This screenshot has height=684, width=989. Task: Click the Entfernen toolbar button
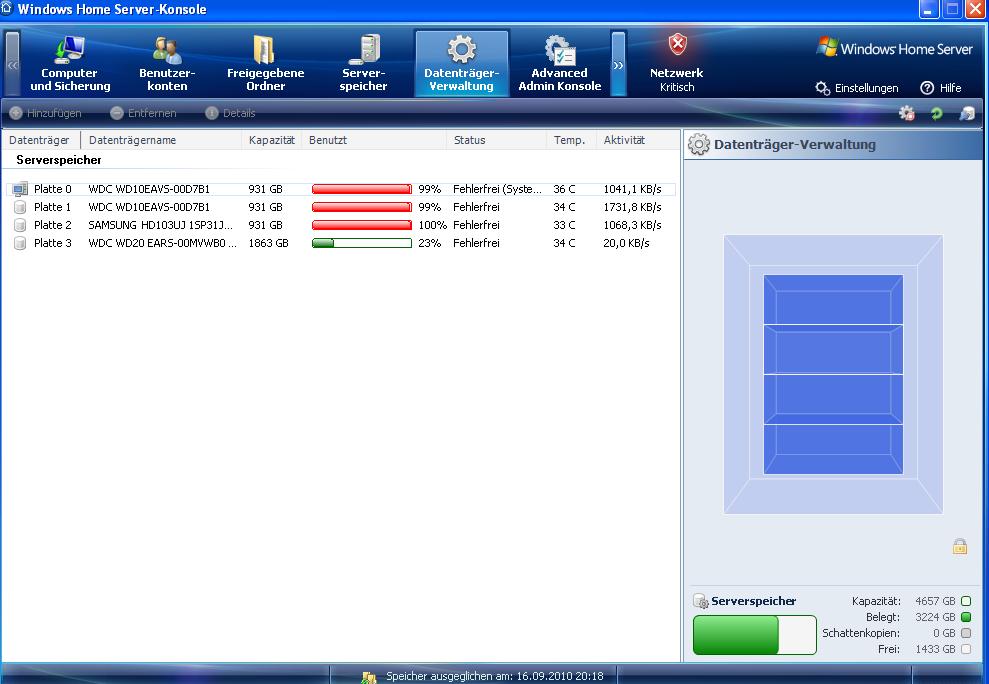point(143,113)
